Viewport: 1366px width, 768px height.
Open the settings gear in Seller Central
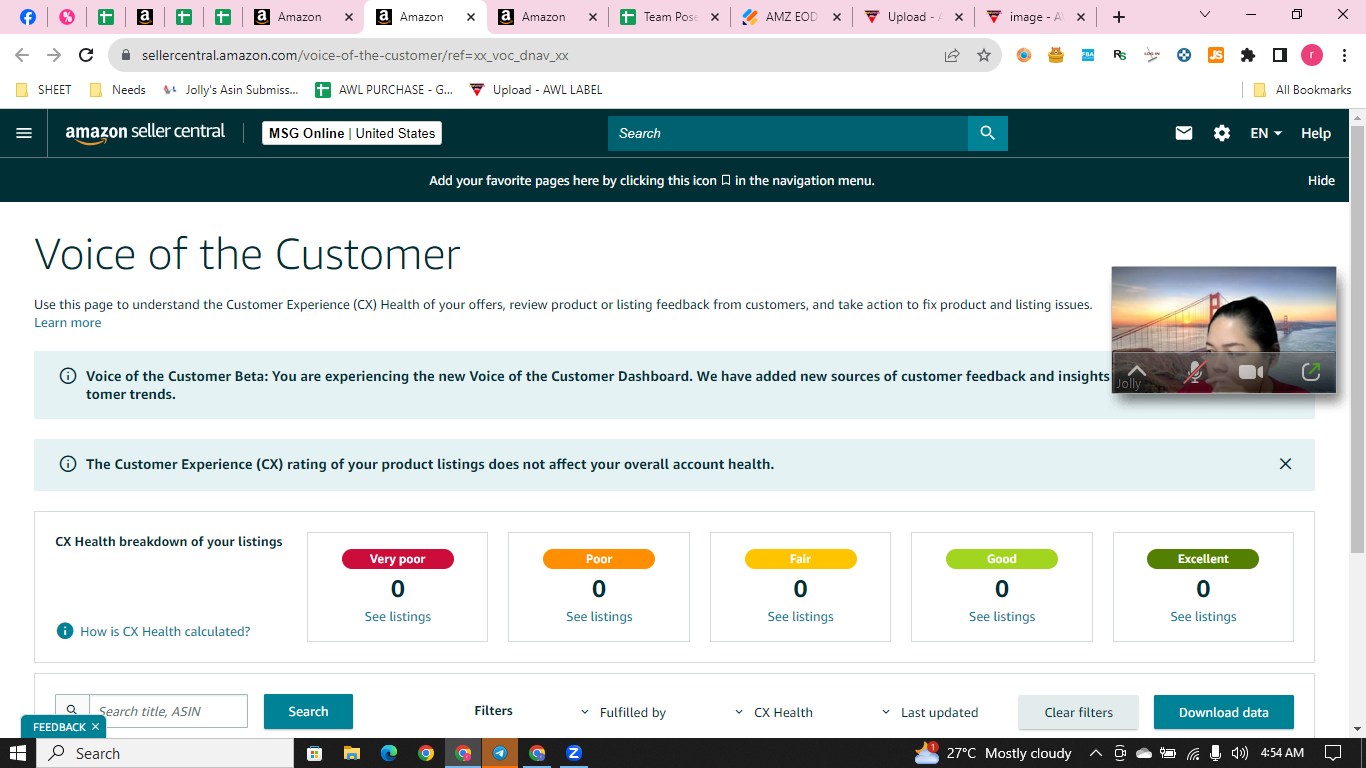pyautogui.click(x=1222, y=133)
